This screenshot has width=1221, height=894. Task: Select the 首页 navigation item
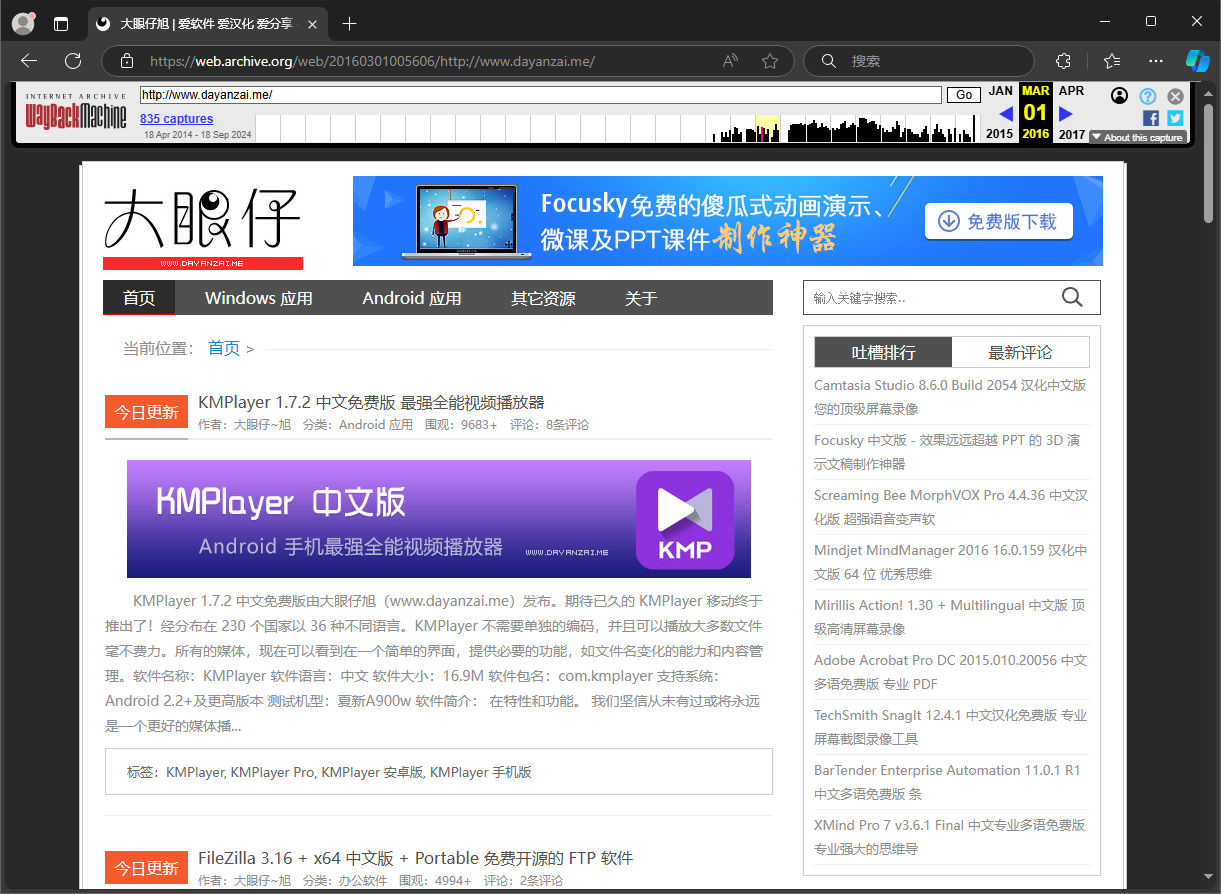[139, 298]
